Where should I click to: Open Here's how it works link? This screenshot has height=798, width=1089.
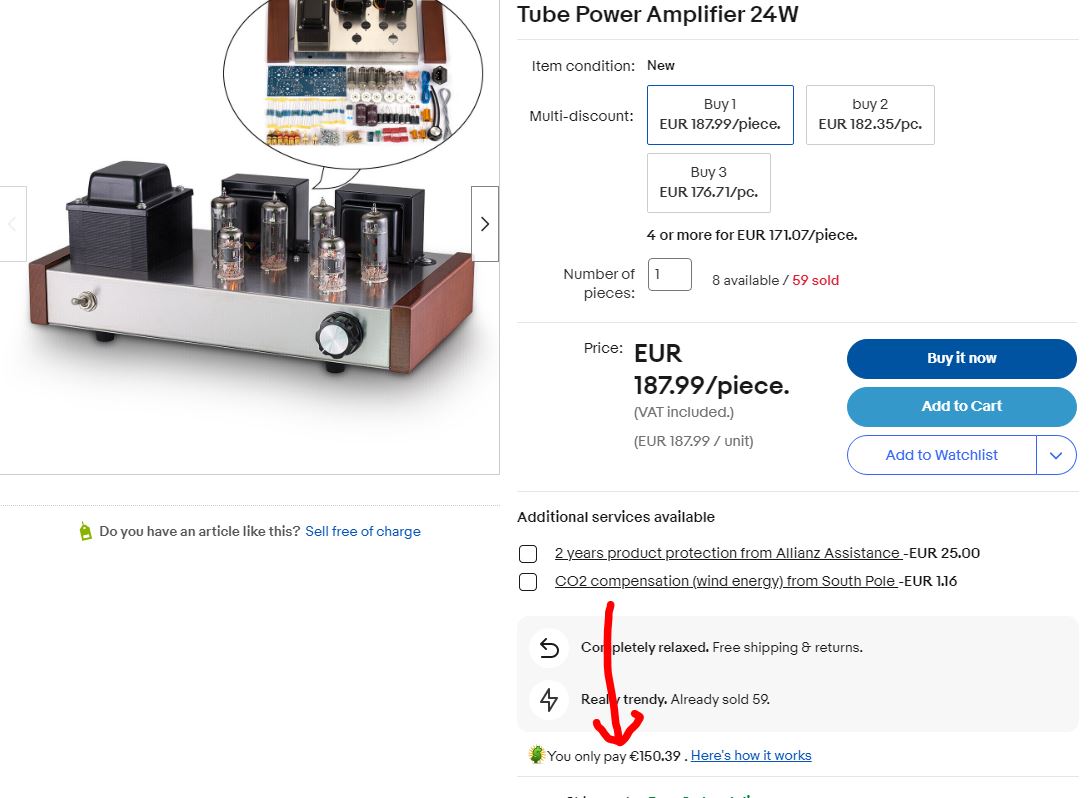tap(751, 756)
